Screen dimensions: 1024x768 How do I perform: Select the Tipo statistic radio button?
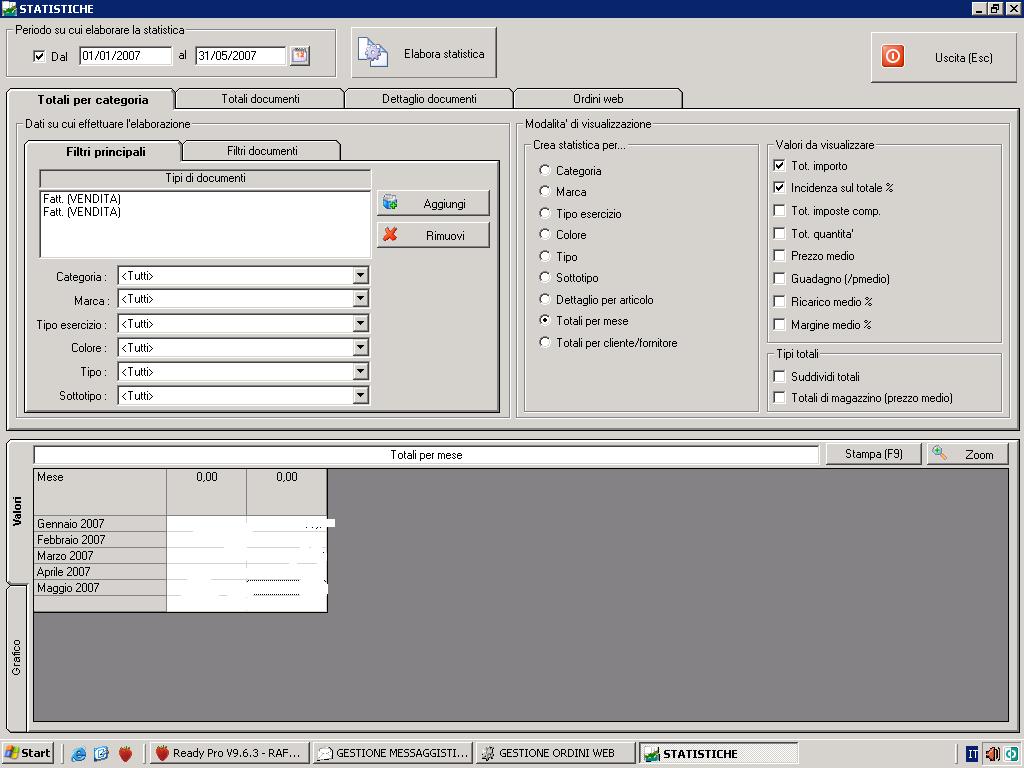545,256
